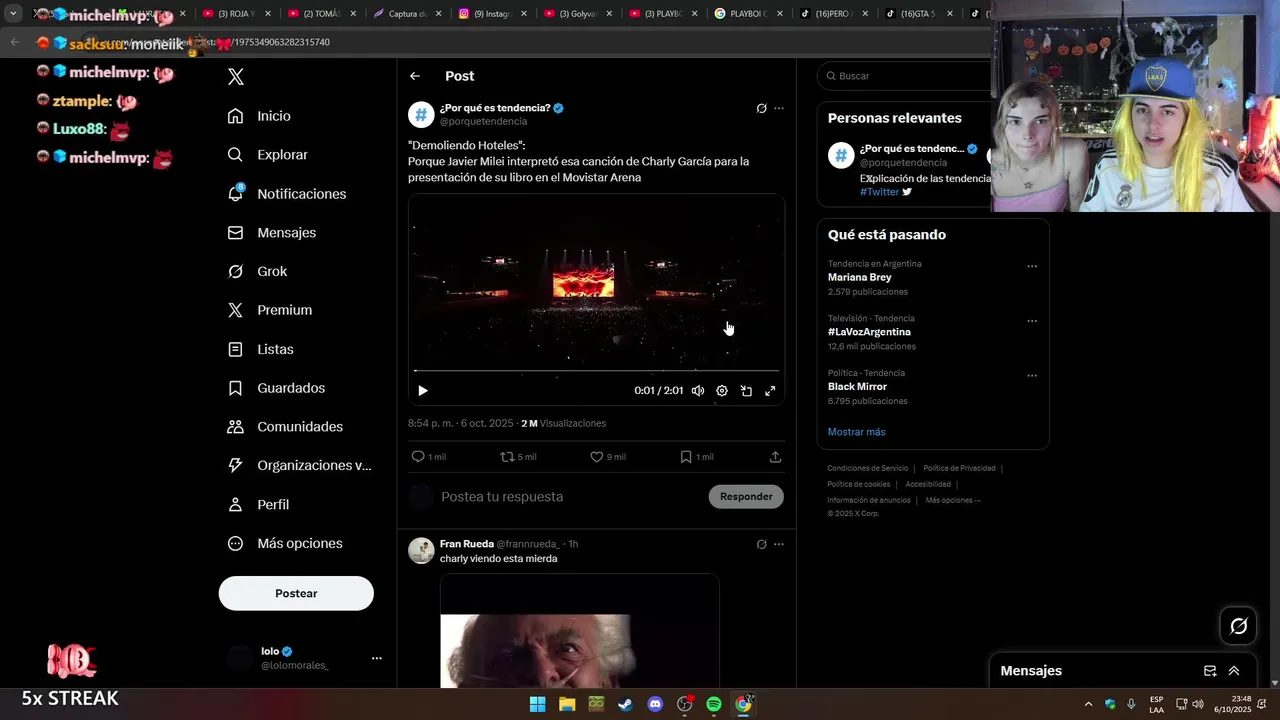Open more options on Fran Rueda's reply
1280x720 pixels.
(x=779, y=545)
